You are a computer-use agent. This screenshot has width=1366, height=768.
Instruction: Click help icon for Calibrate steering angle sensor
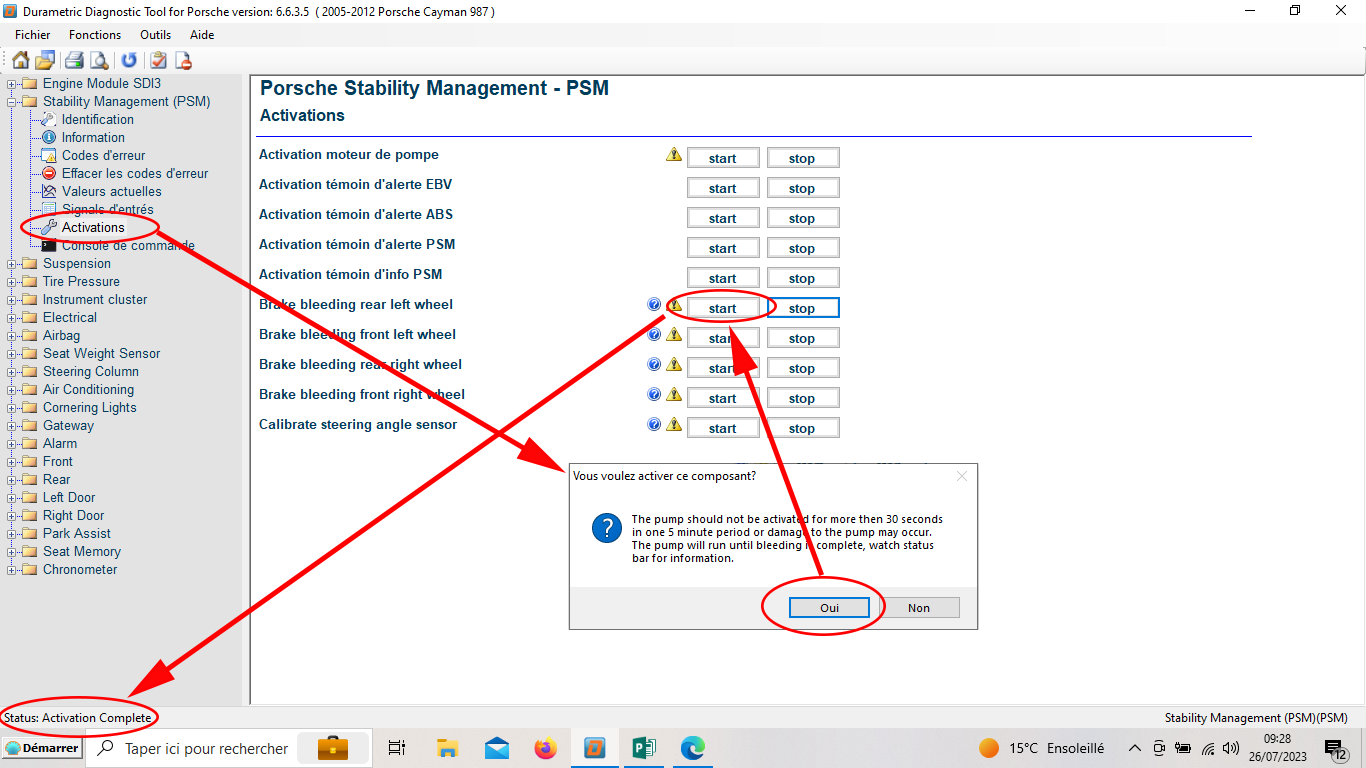pyautogui.click(x=655, y=424)
